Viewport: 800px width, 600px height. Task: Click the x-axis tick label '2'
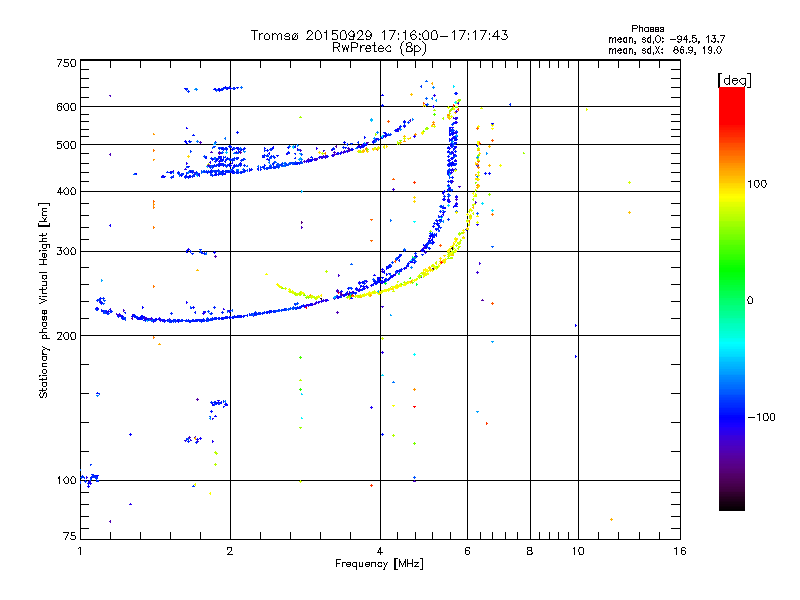pyautogui.click(x=230, y=551)
